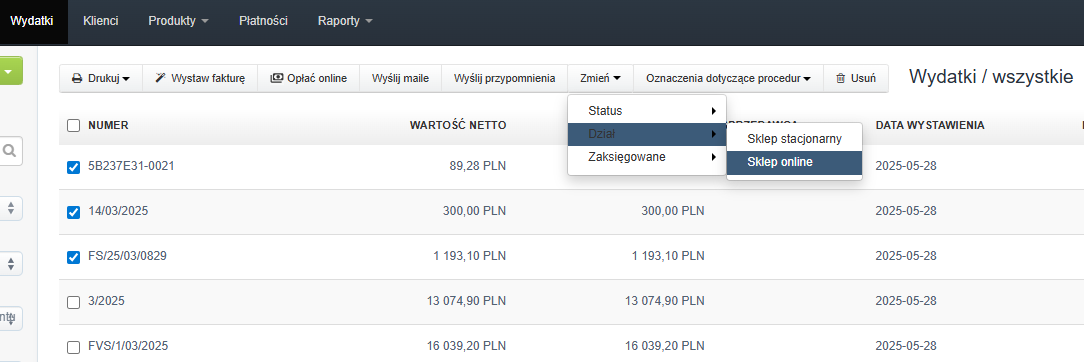This screenshot has width=1084, height=362.
Task: Click the printer icon on Drukuj
Action: [77, 79]
